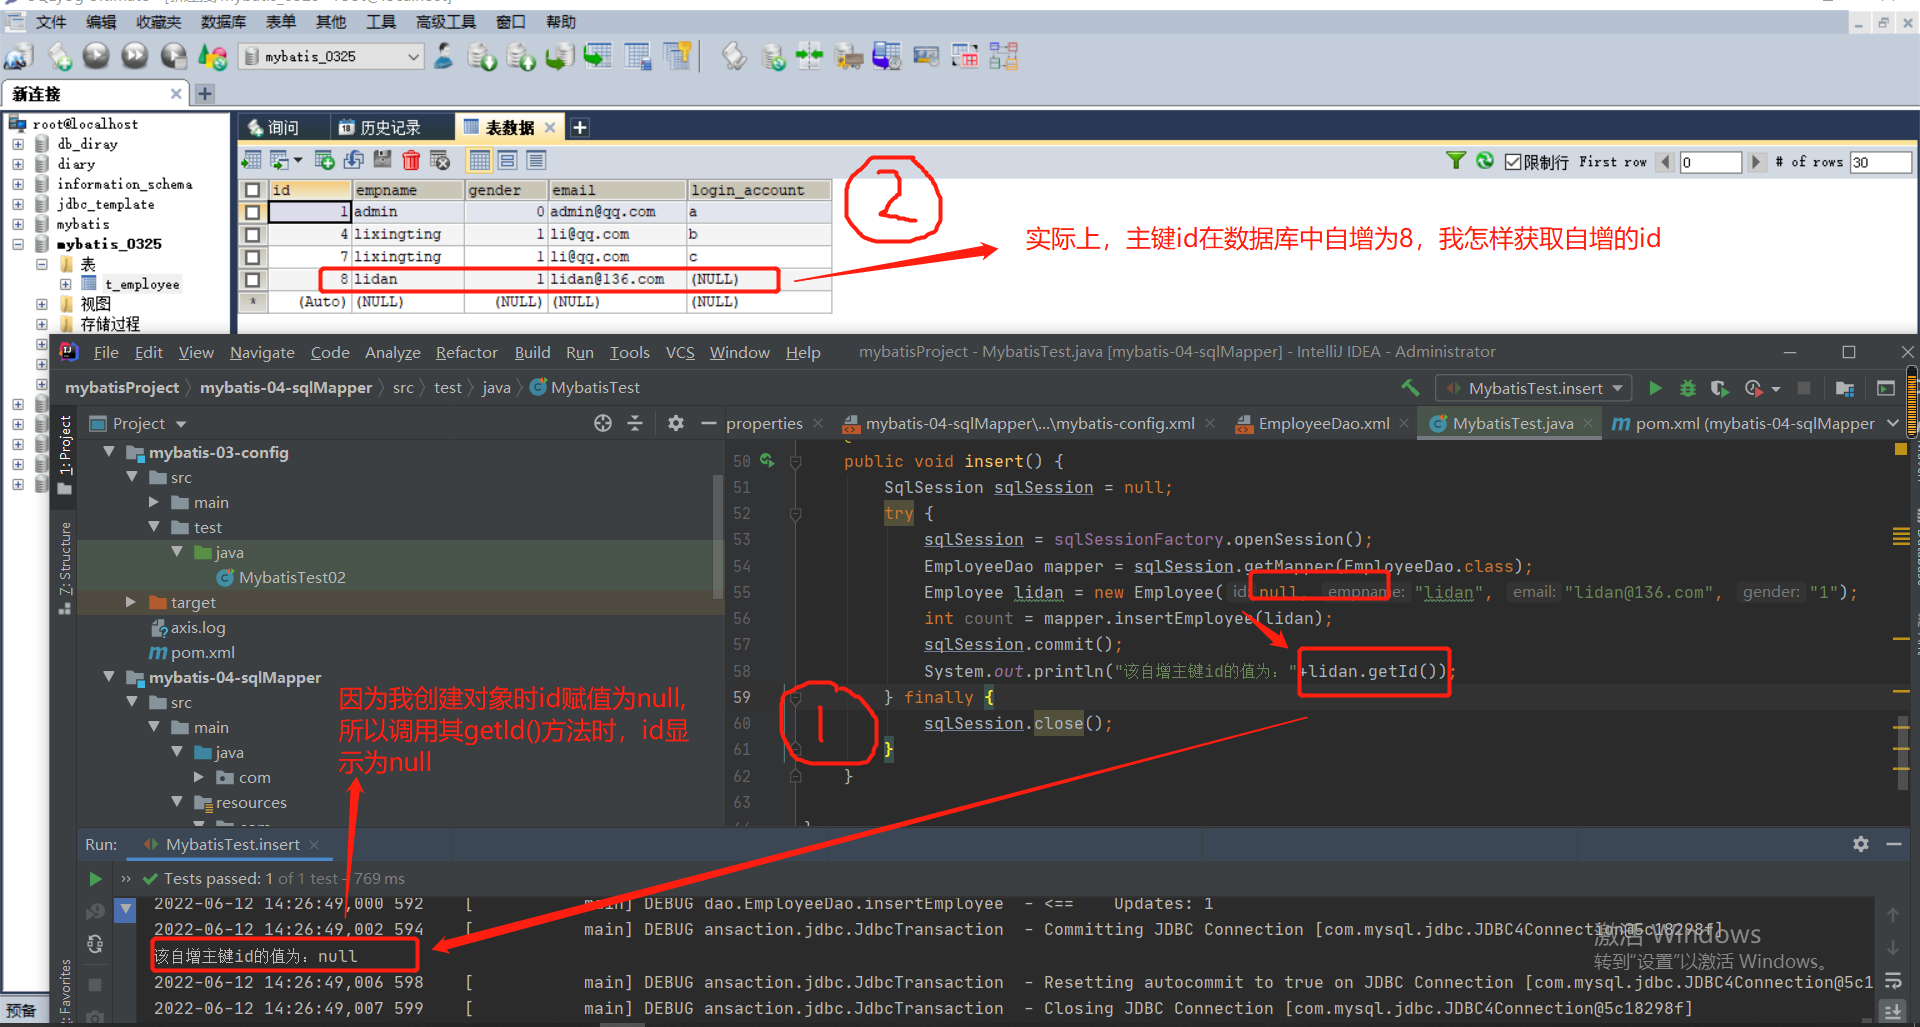Viewport: 1920px width, 1027px height.
Task: Expand the 视图 views node
Action: pyautogui.click(x=42, y=304)
